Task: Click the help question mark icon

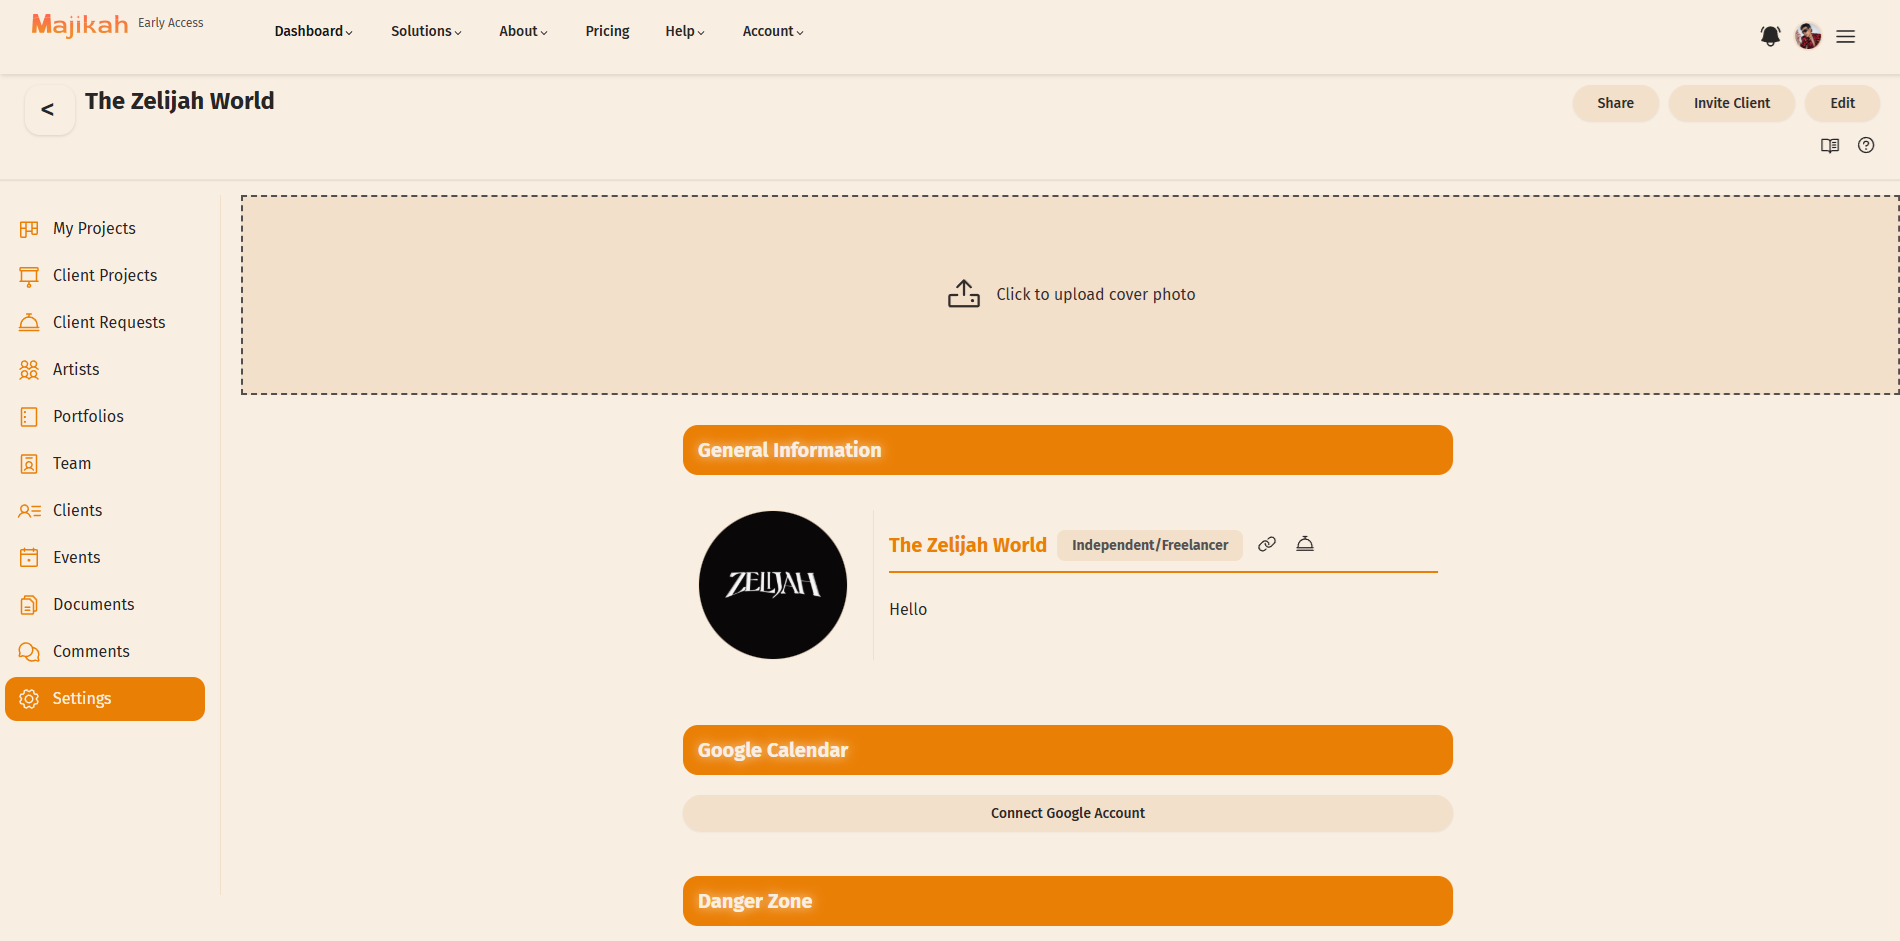Action: coord(1866,145)
